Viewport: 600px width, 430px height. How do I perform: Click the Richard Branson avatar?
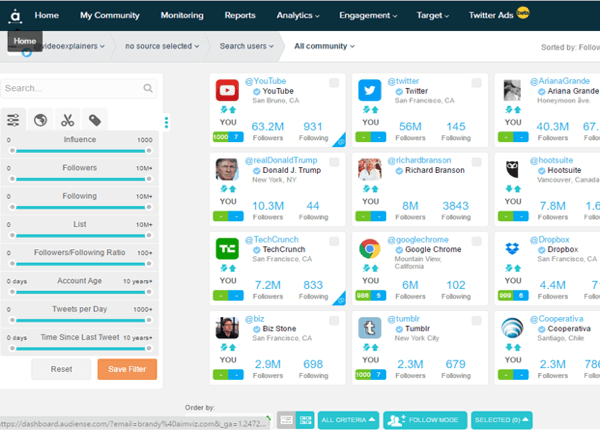370,169
